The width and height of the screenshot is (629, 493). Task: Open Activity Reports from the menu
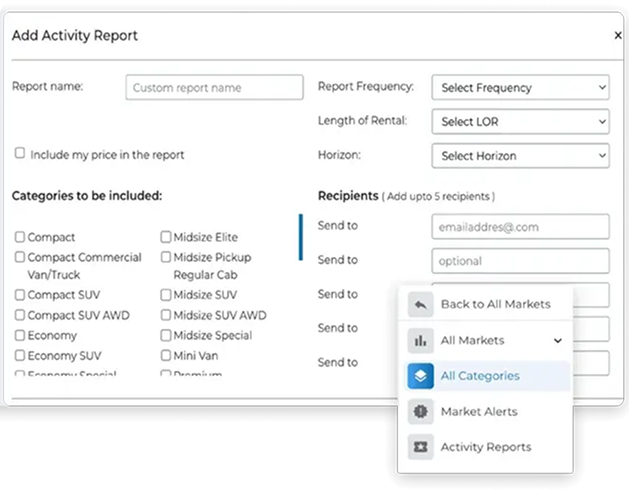click(485, 446)
